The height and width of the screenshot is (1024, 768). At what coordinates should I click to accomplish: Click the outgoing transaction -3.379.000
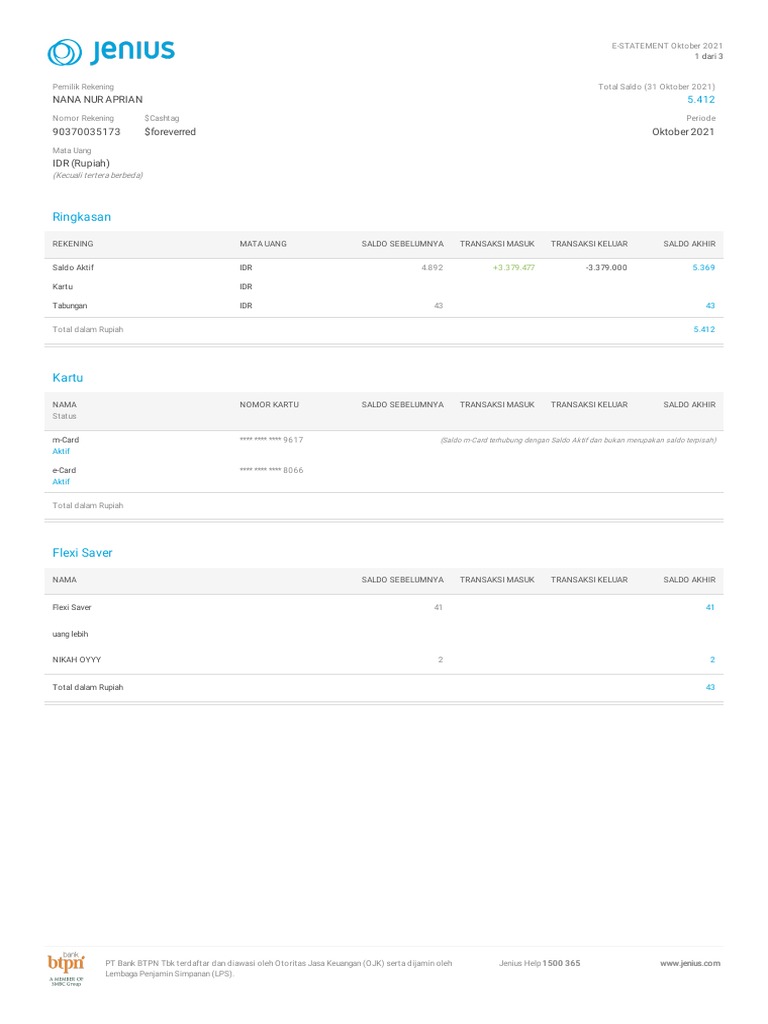[x=607, y=267]
